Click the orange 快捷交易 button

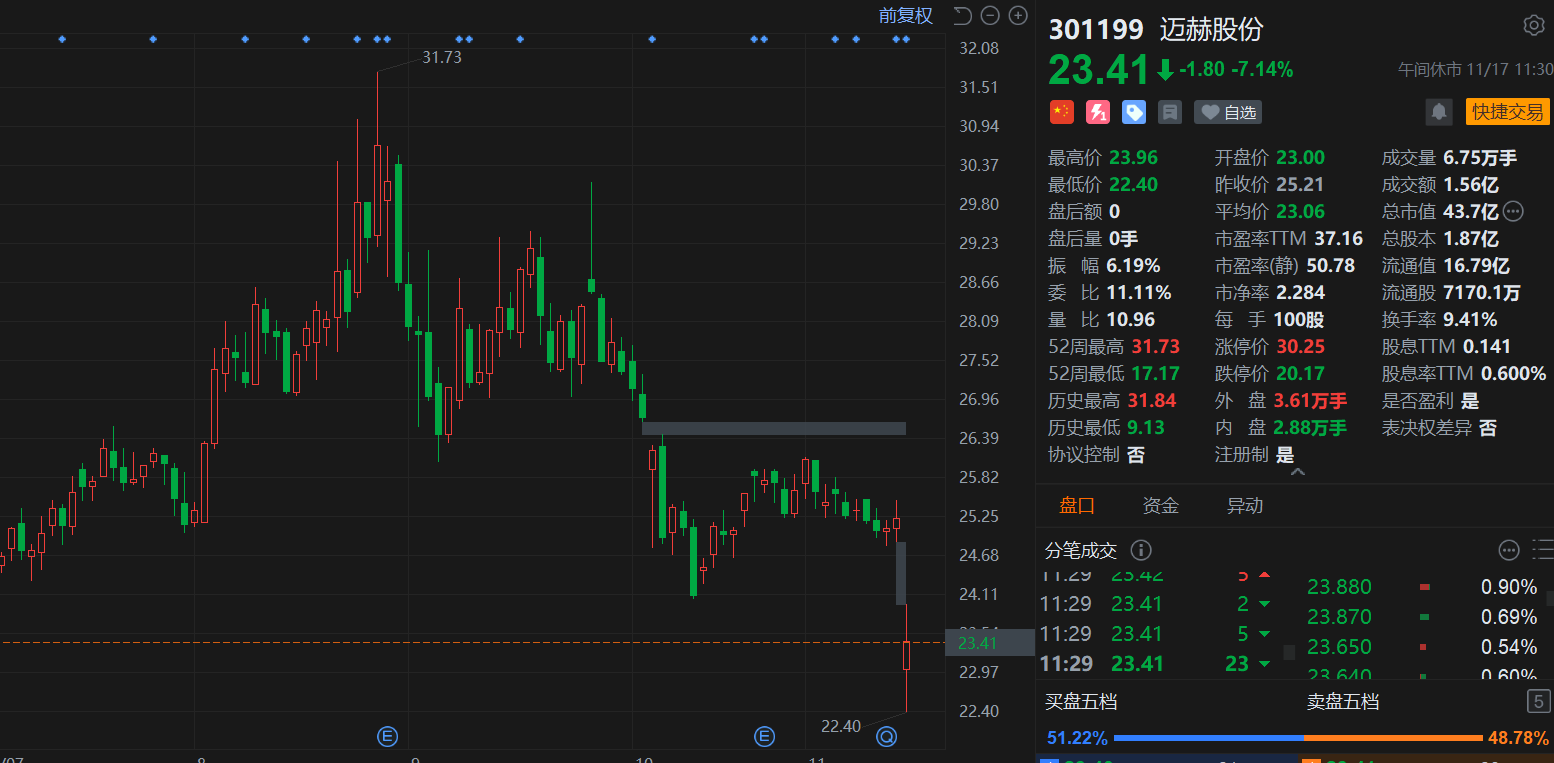1507,112
